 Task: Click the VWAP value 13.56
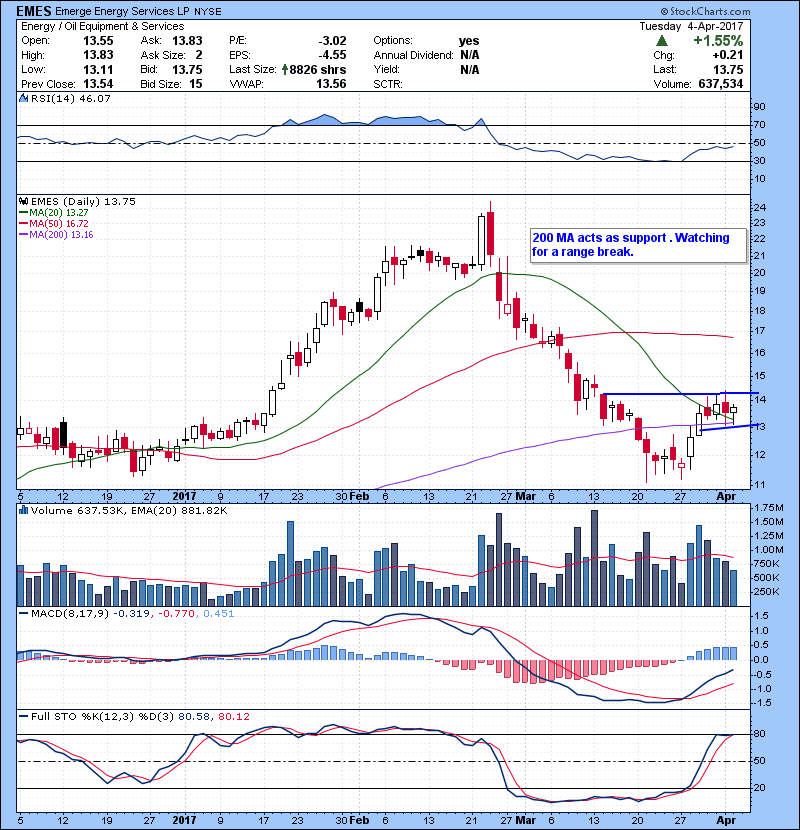(331, 84)
